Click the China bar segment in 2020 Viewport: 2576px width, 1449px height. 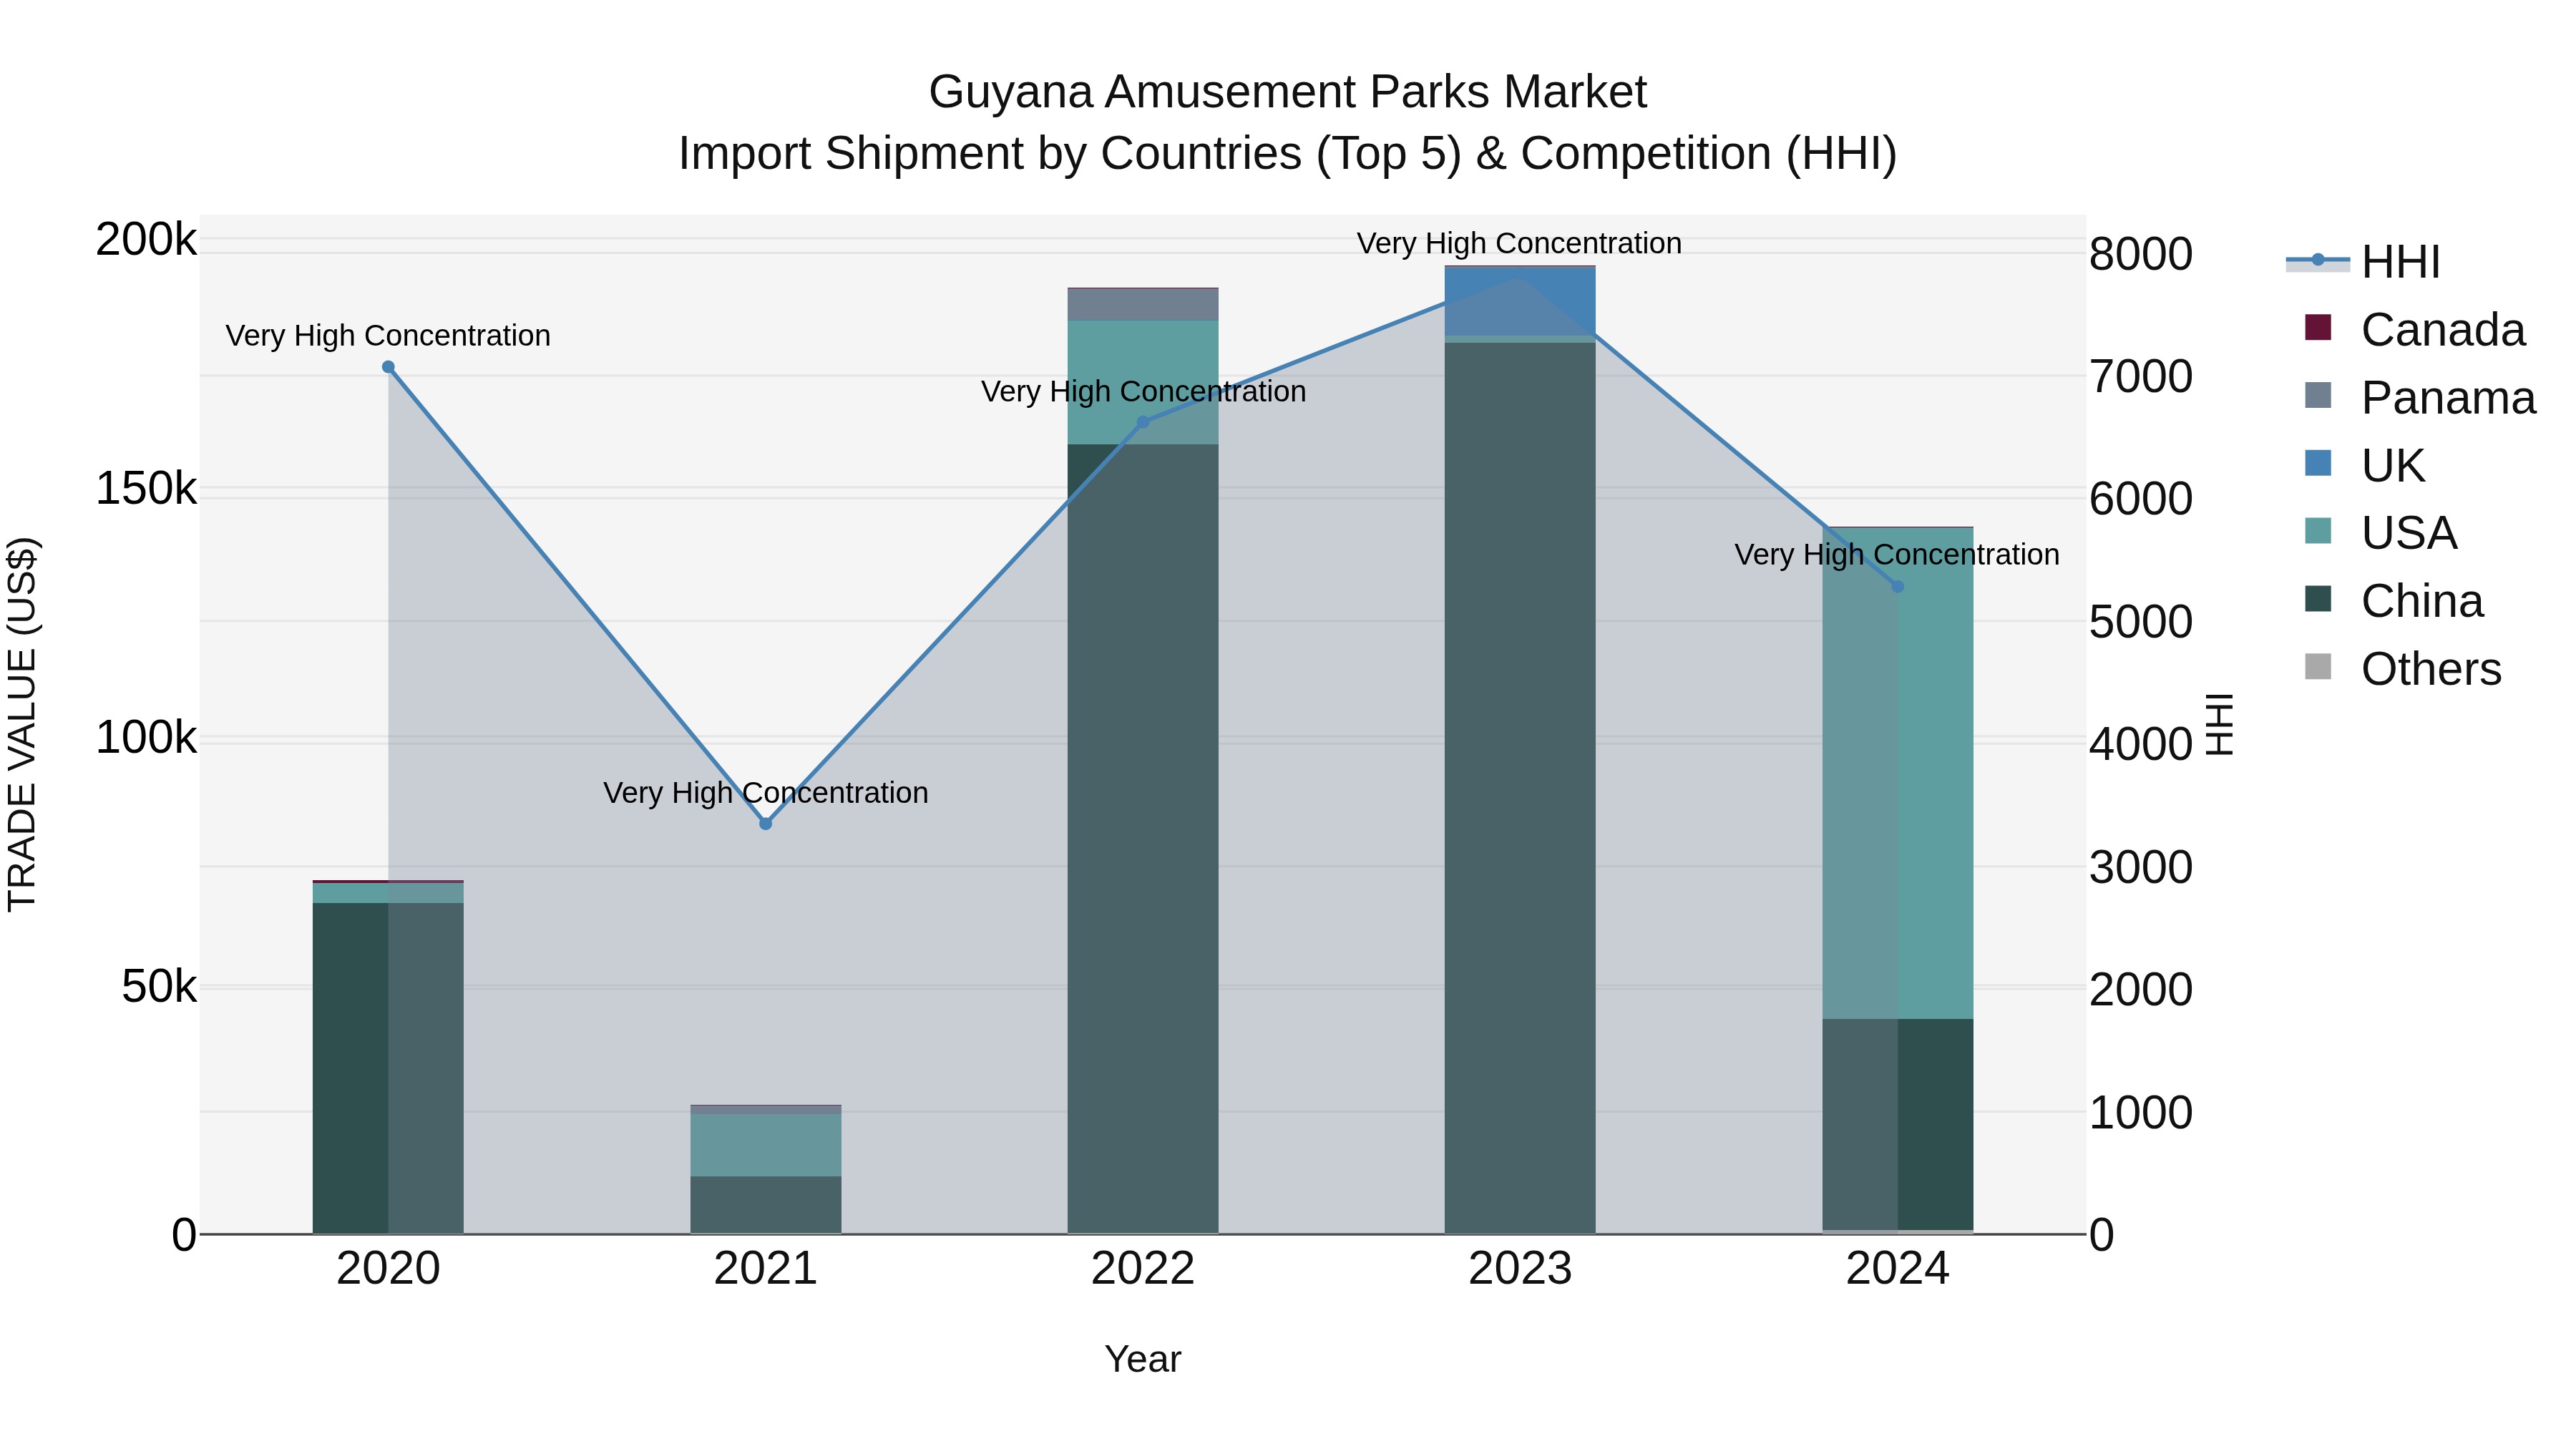[388, 1068]
